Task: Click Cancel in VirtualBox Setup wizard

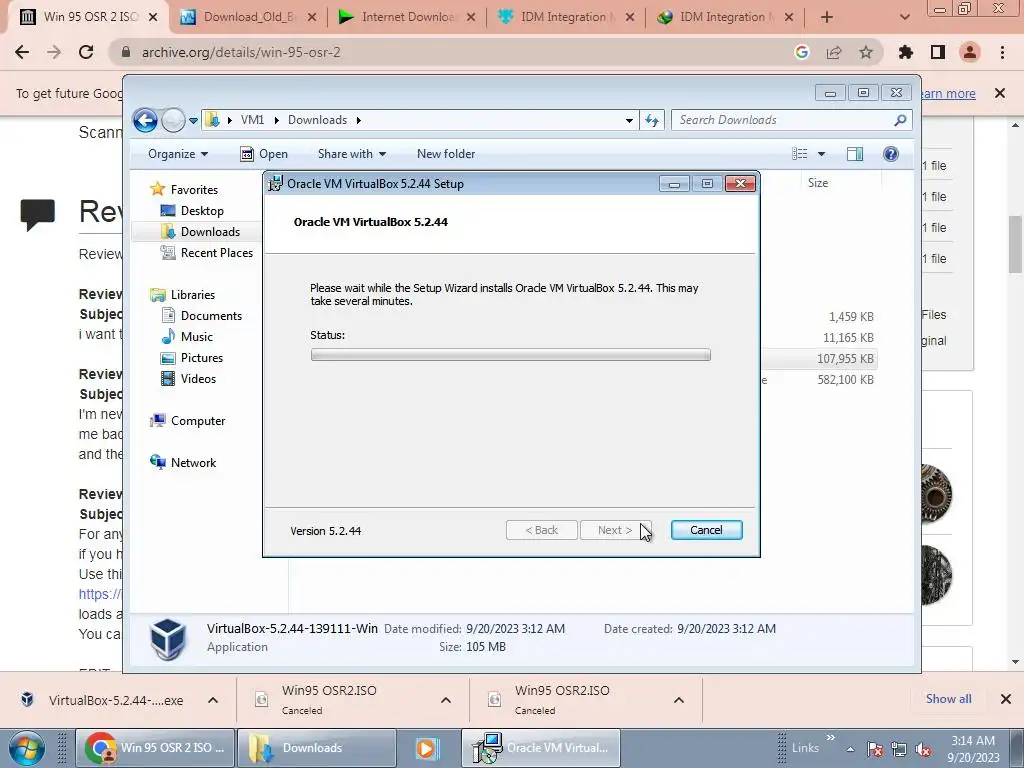Action: 706,530
